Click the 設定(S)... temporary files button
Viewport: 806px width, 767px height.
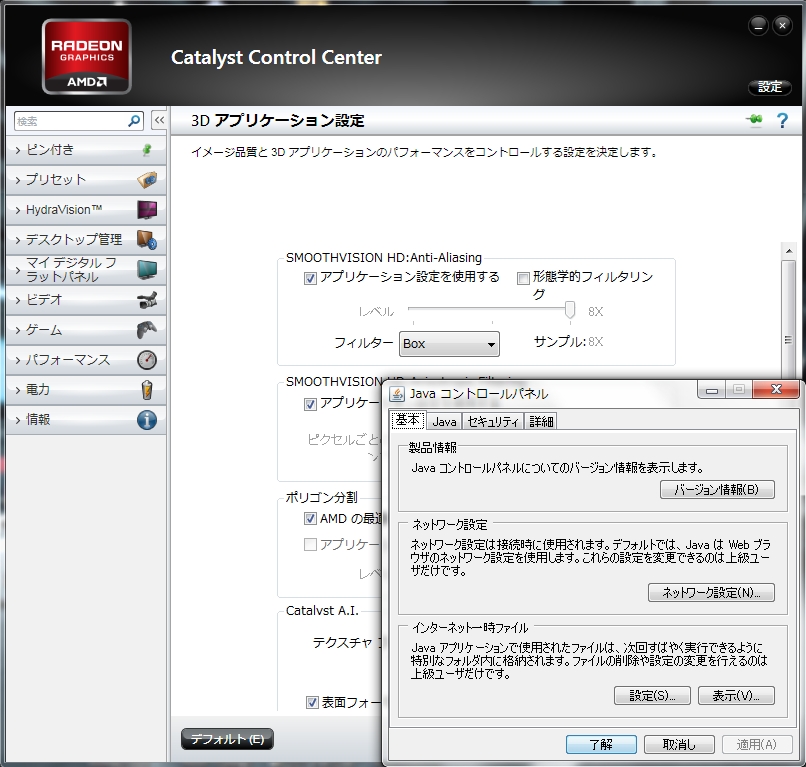coord(652,696)
